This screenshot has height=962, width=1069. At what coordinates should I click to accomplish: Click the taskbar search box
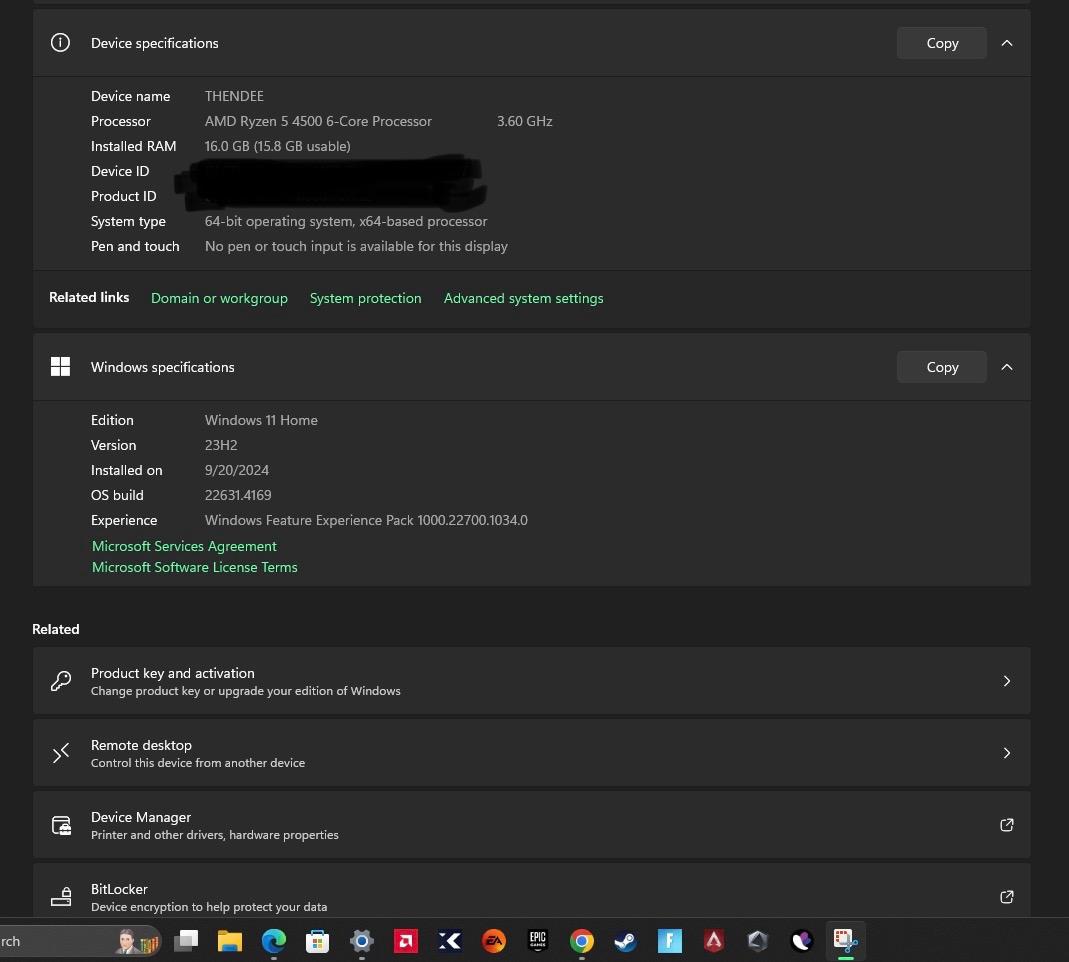coord(80,942)
